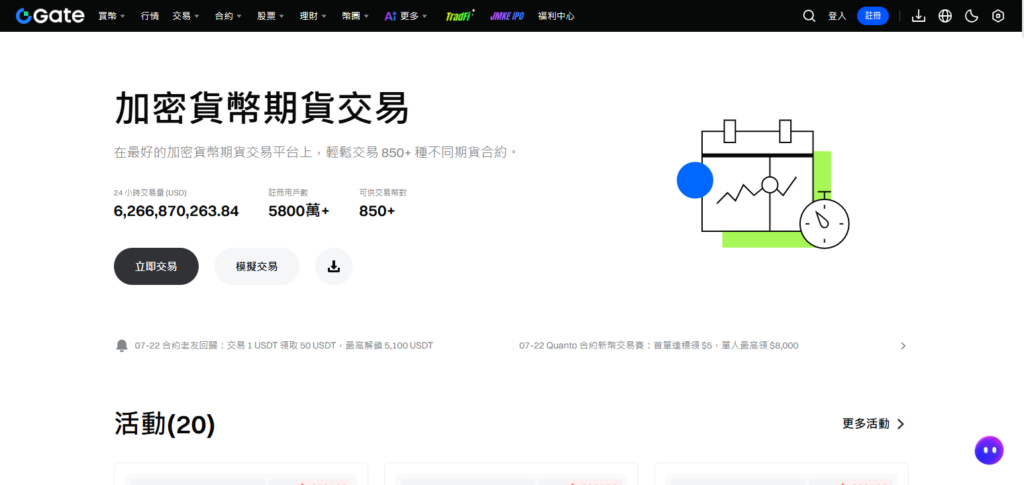This screenshot has height=485, width=1024.
Task: Open the JMKE IPO menu item
Action: point(507,16)
